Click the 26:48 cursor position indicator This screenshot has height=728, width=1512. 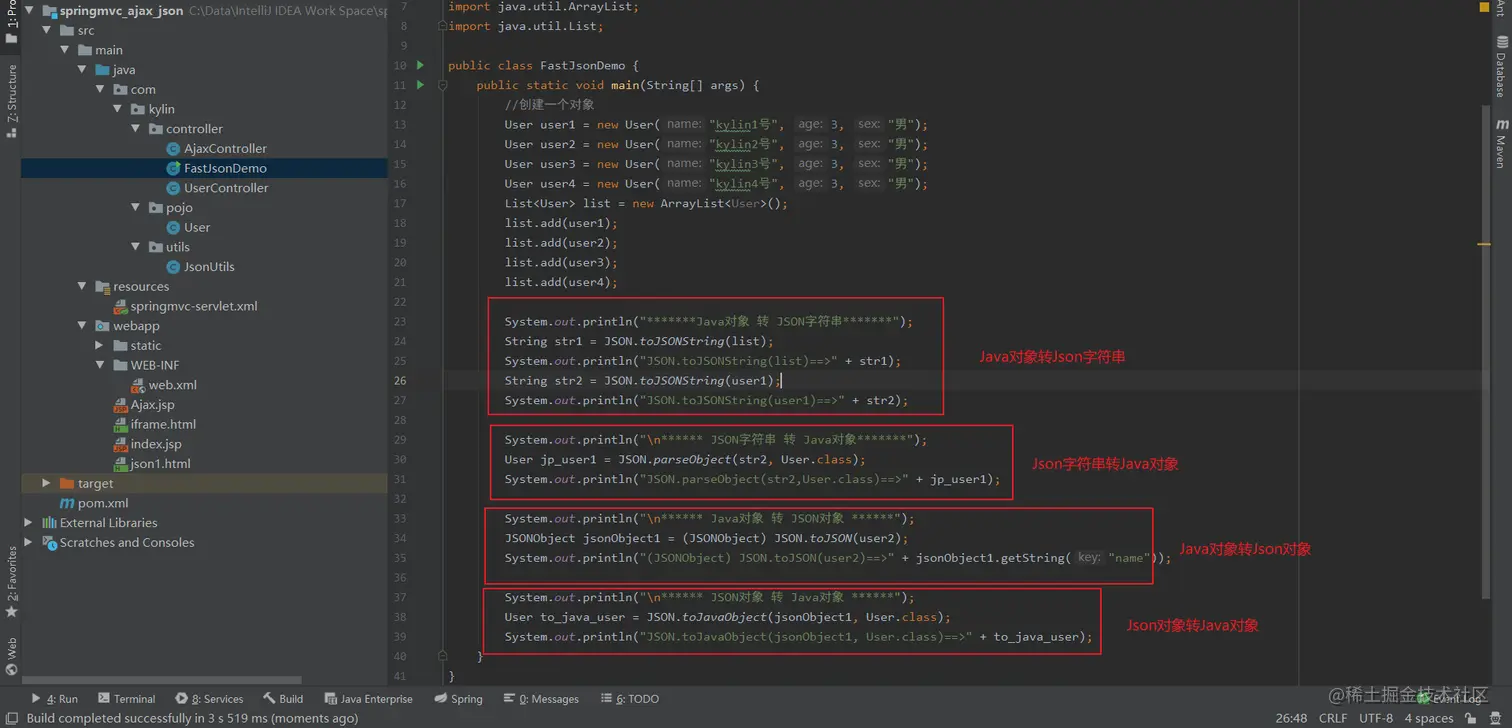1291,718
